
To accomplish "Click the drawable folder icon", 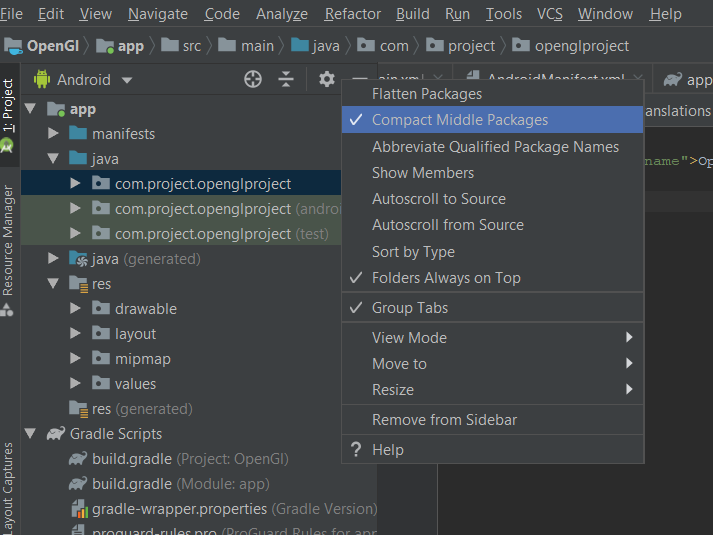I will 100,308.
